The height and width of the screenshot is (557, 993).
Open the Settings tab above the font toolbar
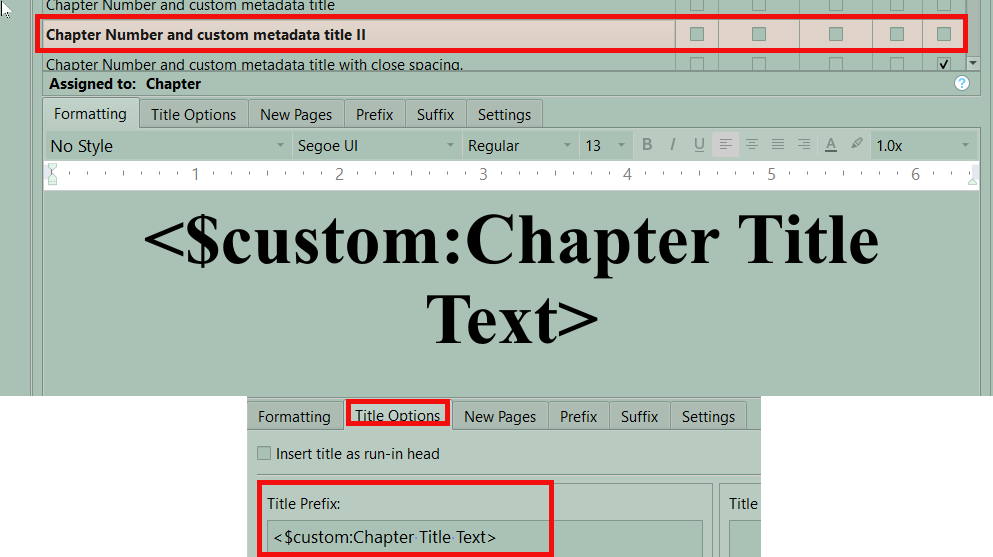(x=504, y=114)
